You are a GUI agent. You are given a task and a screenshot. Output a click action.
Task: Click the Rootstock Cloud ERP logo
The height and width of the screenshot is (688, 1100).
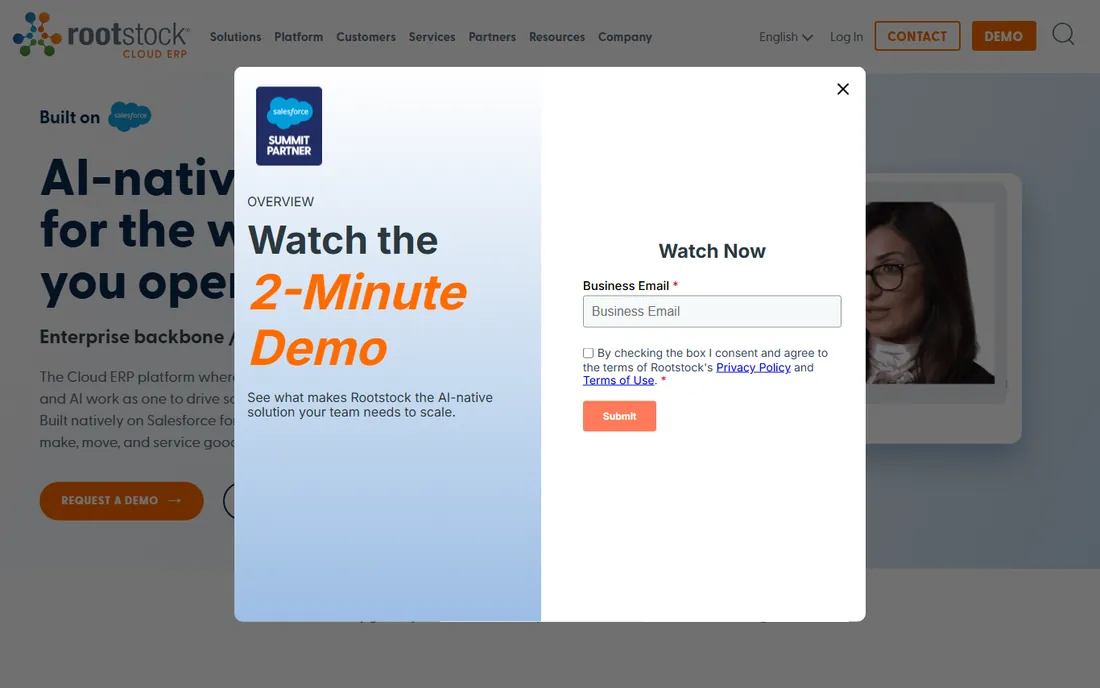point(101,35)
